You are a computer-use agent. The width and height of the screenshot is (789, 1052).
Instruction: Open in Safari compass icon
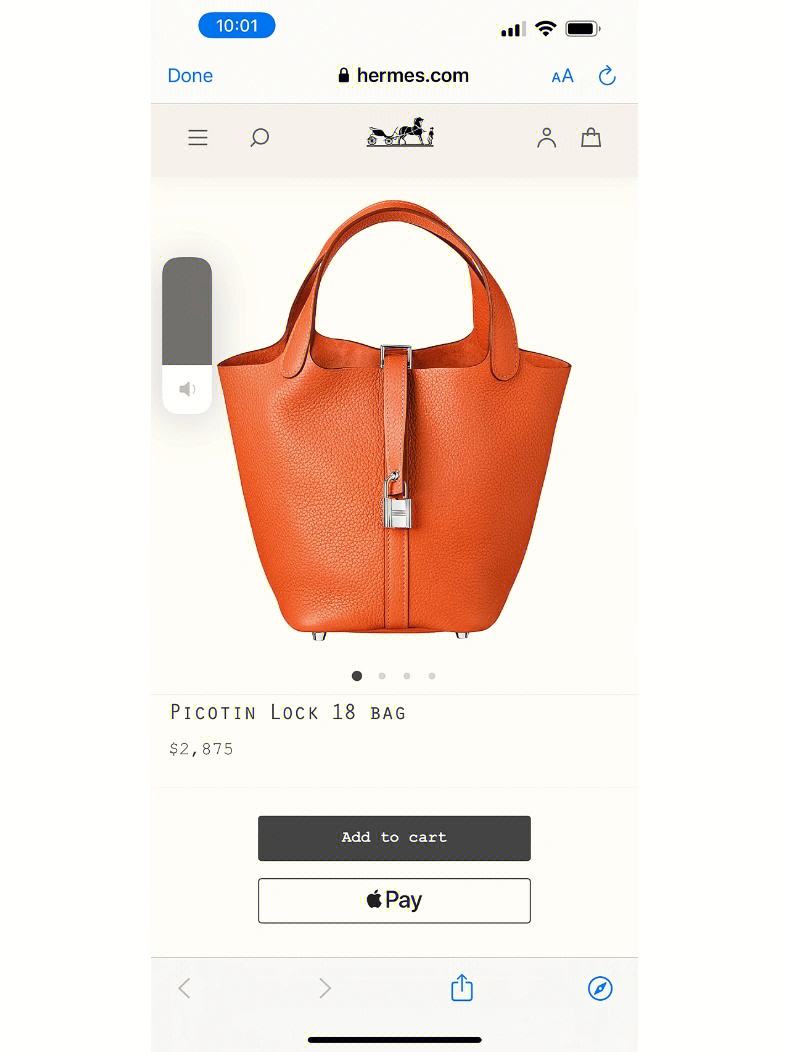(600, 988)
